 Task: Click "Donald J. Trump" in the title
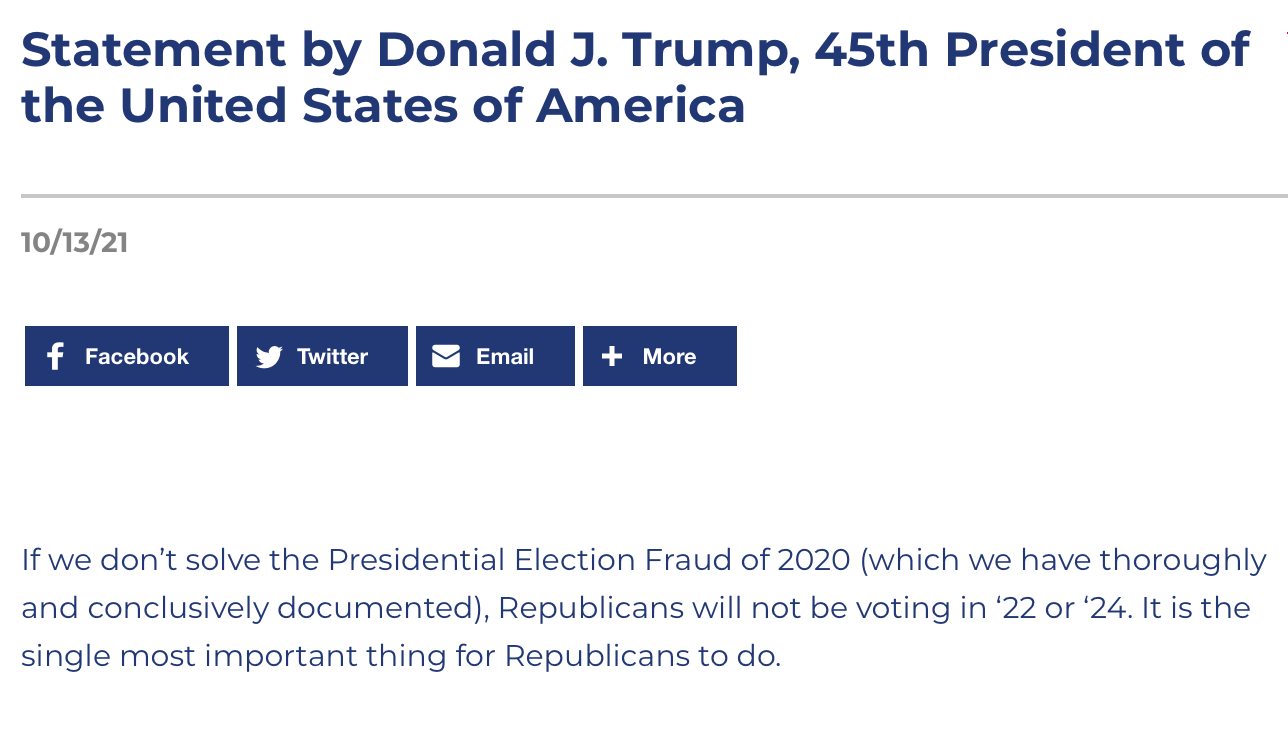click(x=588, y=49)
